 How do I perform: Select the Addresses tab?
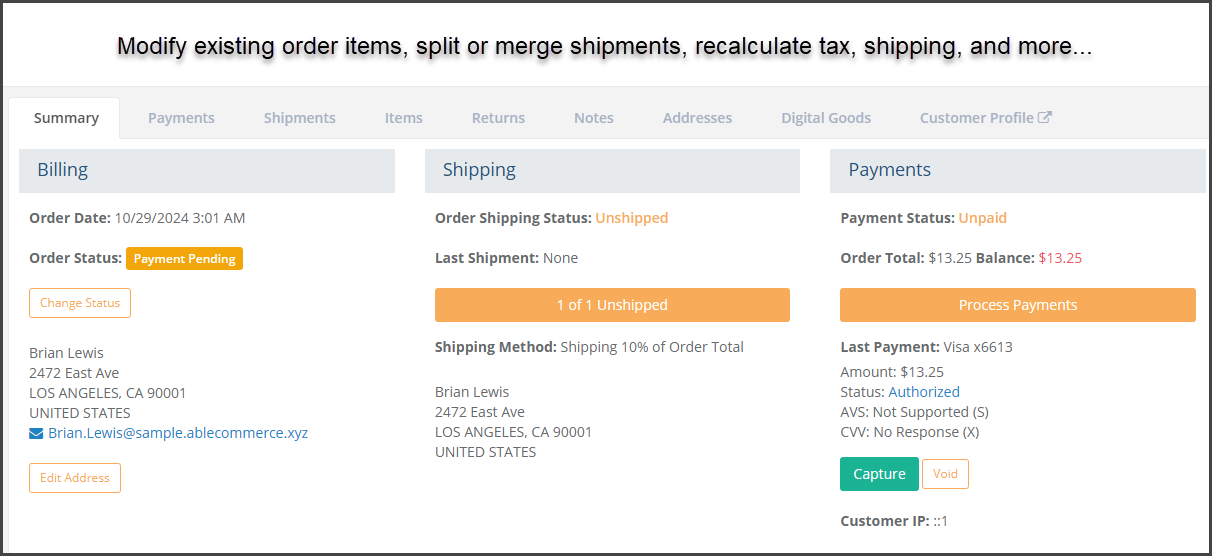[697, 118]
